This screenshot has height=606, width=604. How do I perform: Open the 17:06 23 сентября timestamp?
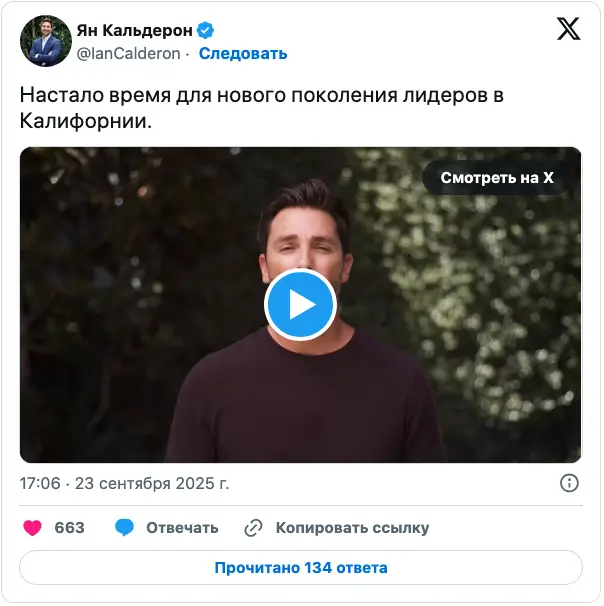point(124,483)
